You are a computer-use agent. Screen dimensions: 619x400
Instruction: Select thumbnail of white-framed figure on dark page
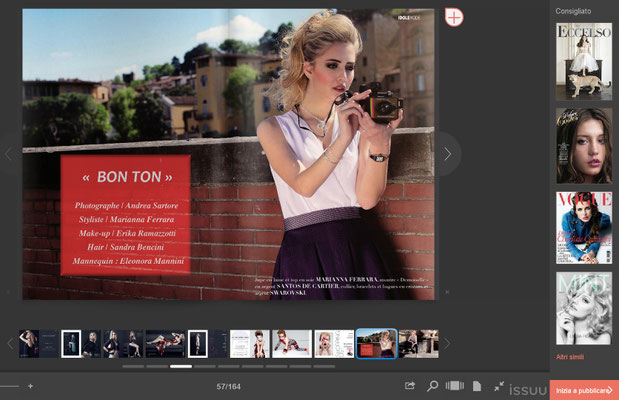click(207, 344)
